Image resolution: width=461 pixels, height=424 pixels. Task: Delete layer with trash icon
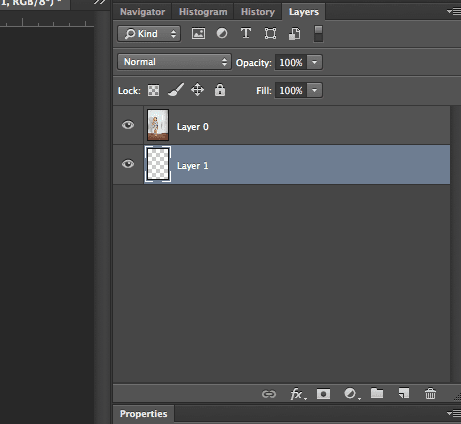tap(430, 394)
